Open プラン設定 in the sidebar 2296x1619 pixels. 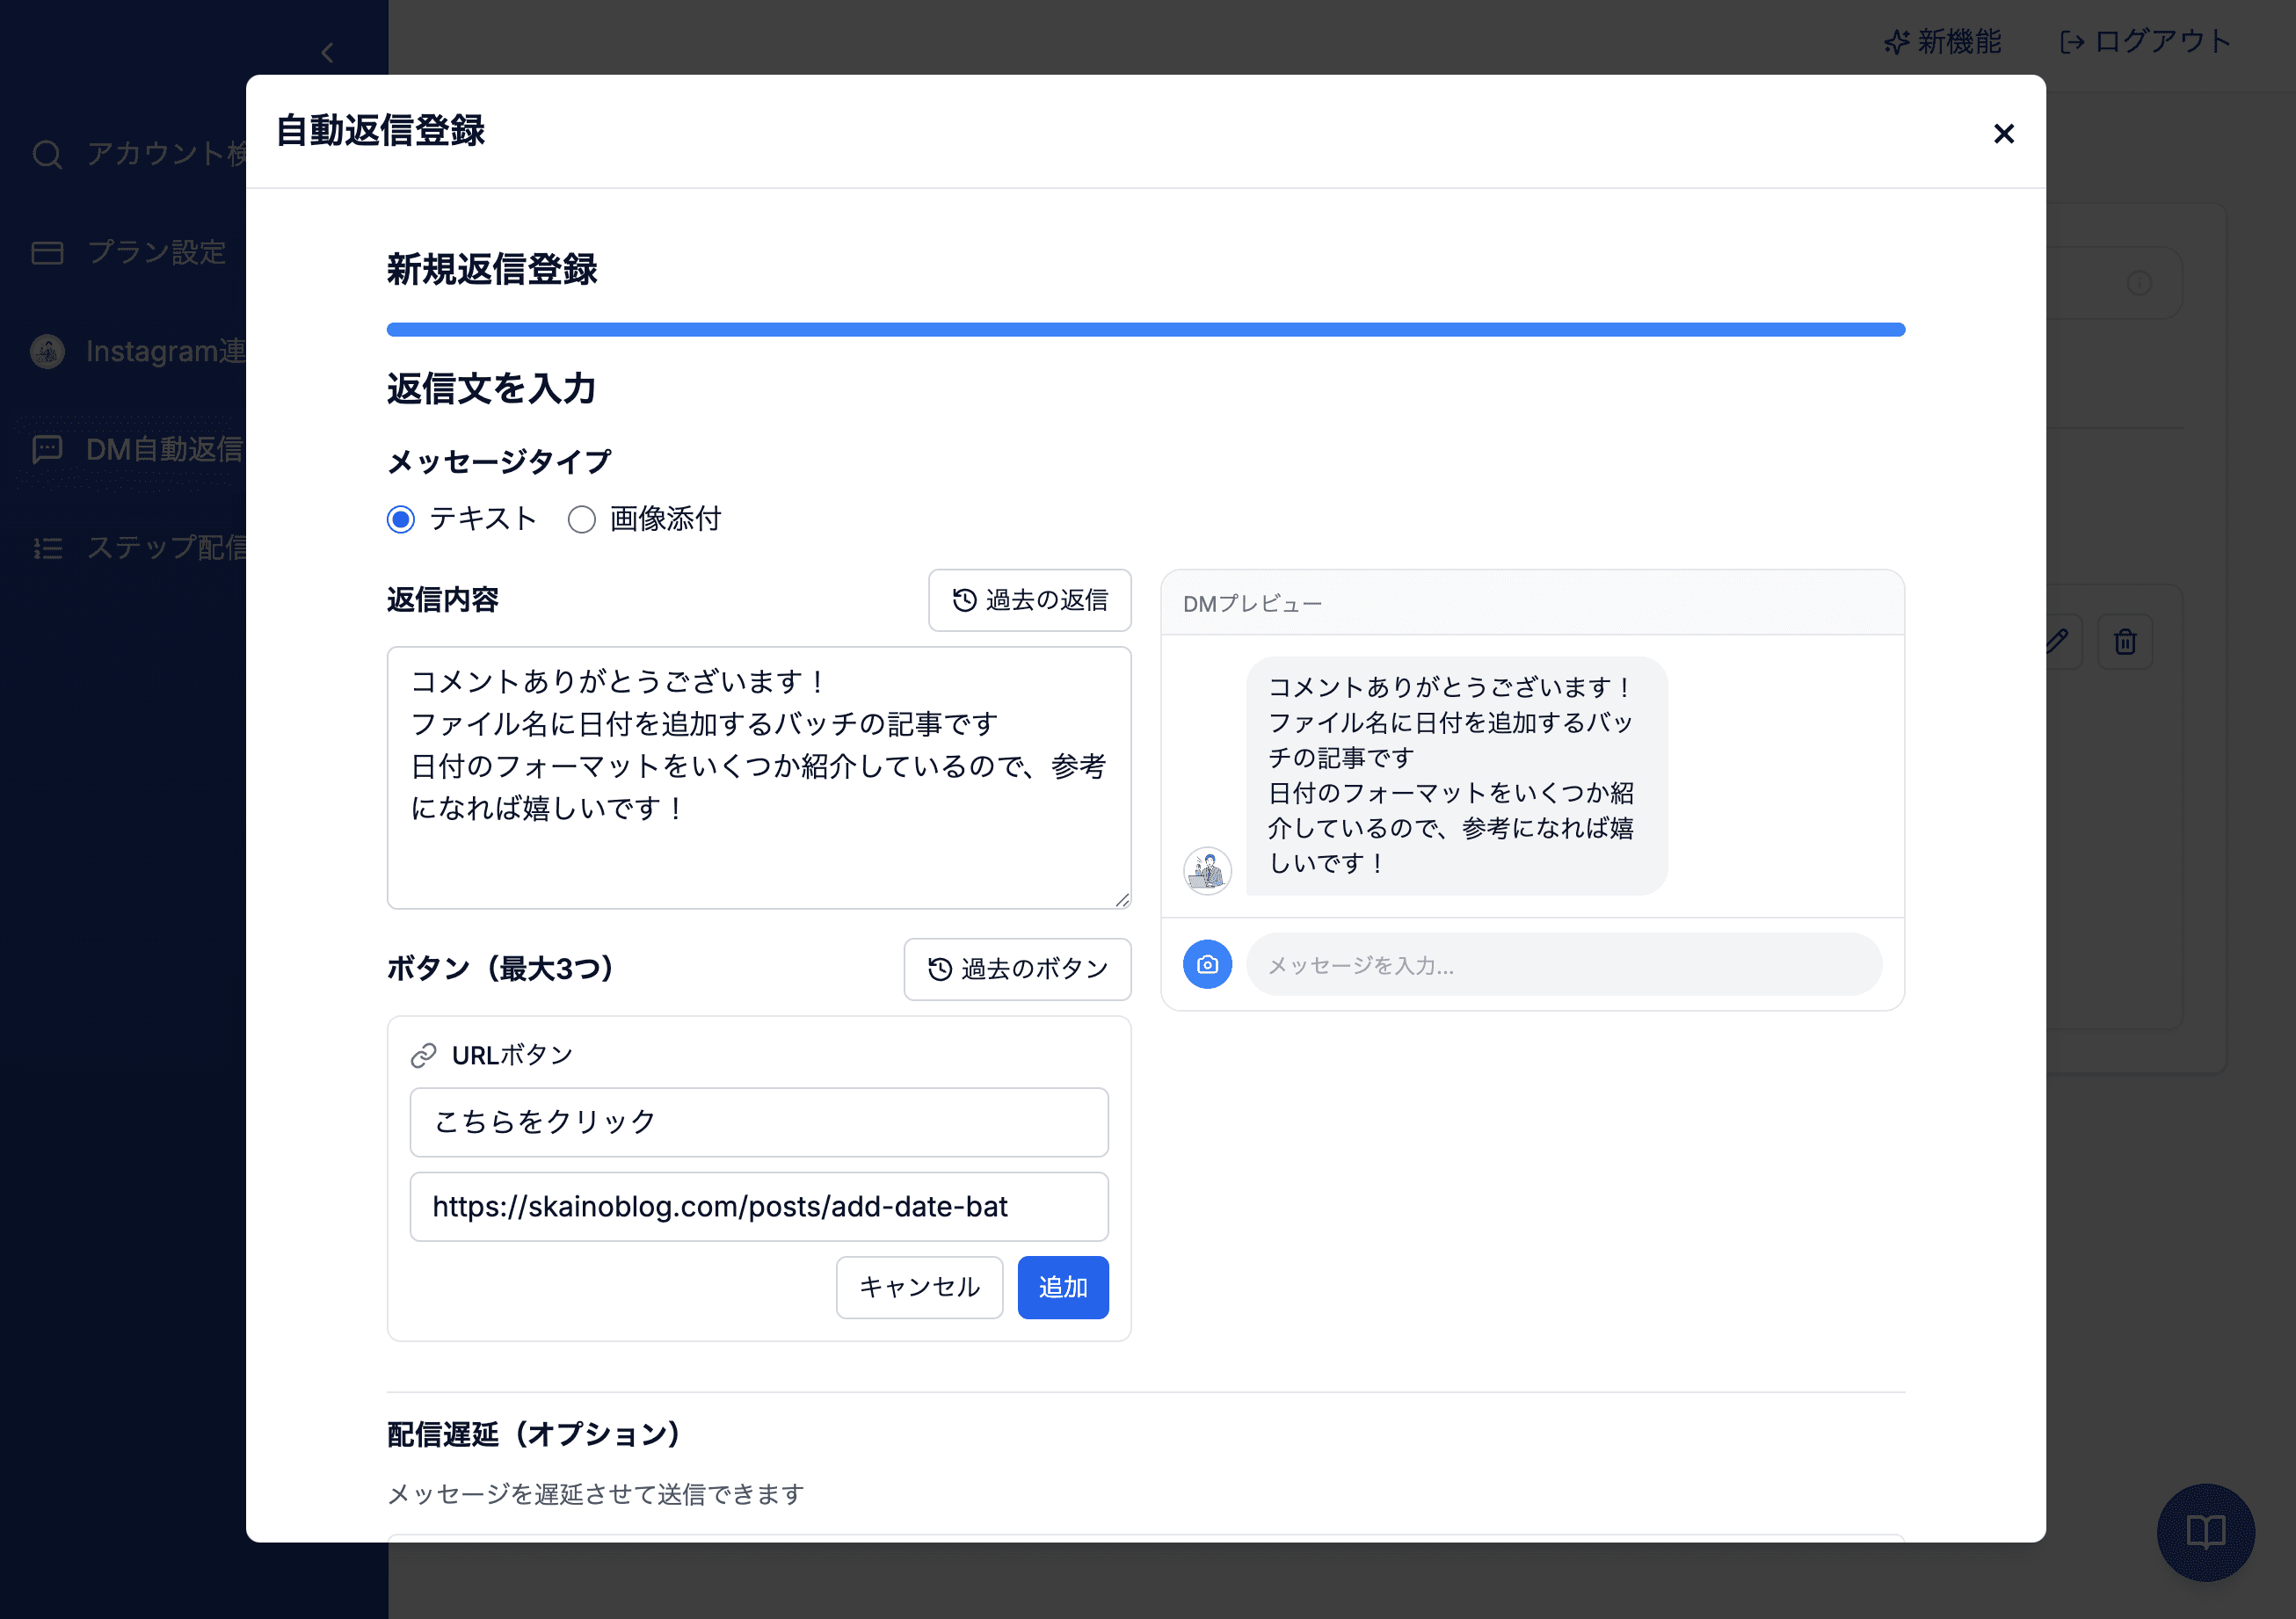130,252
